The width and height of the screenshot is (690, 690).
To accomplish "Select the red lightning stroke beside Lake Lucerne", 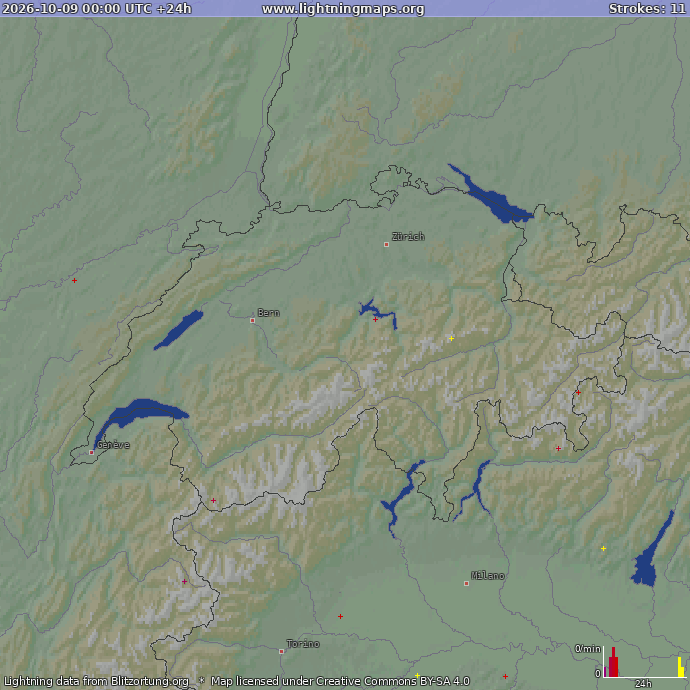I will click(x=375, y=319).
